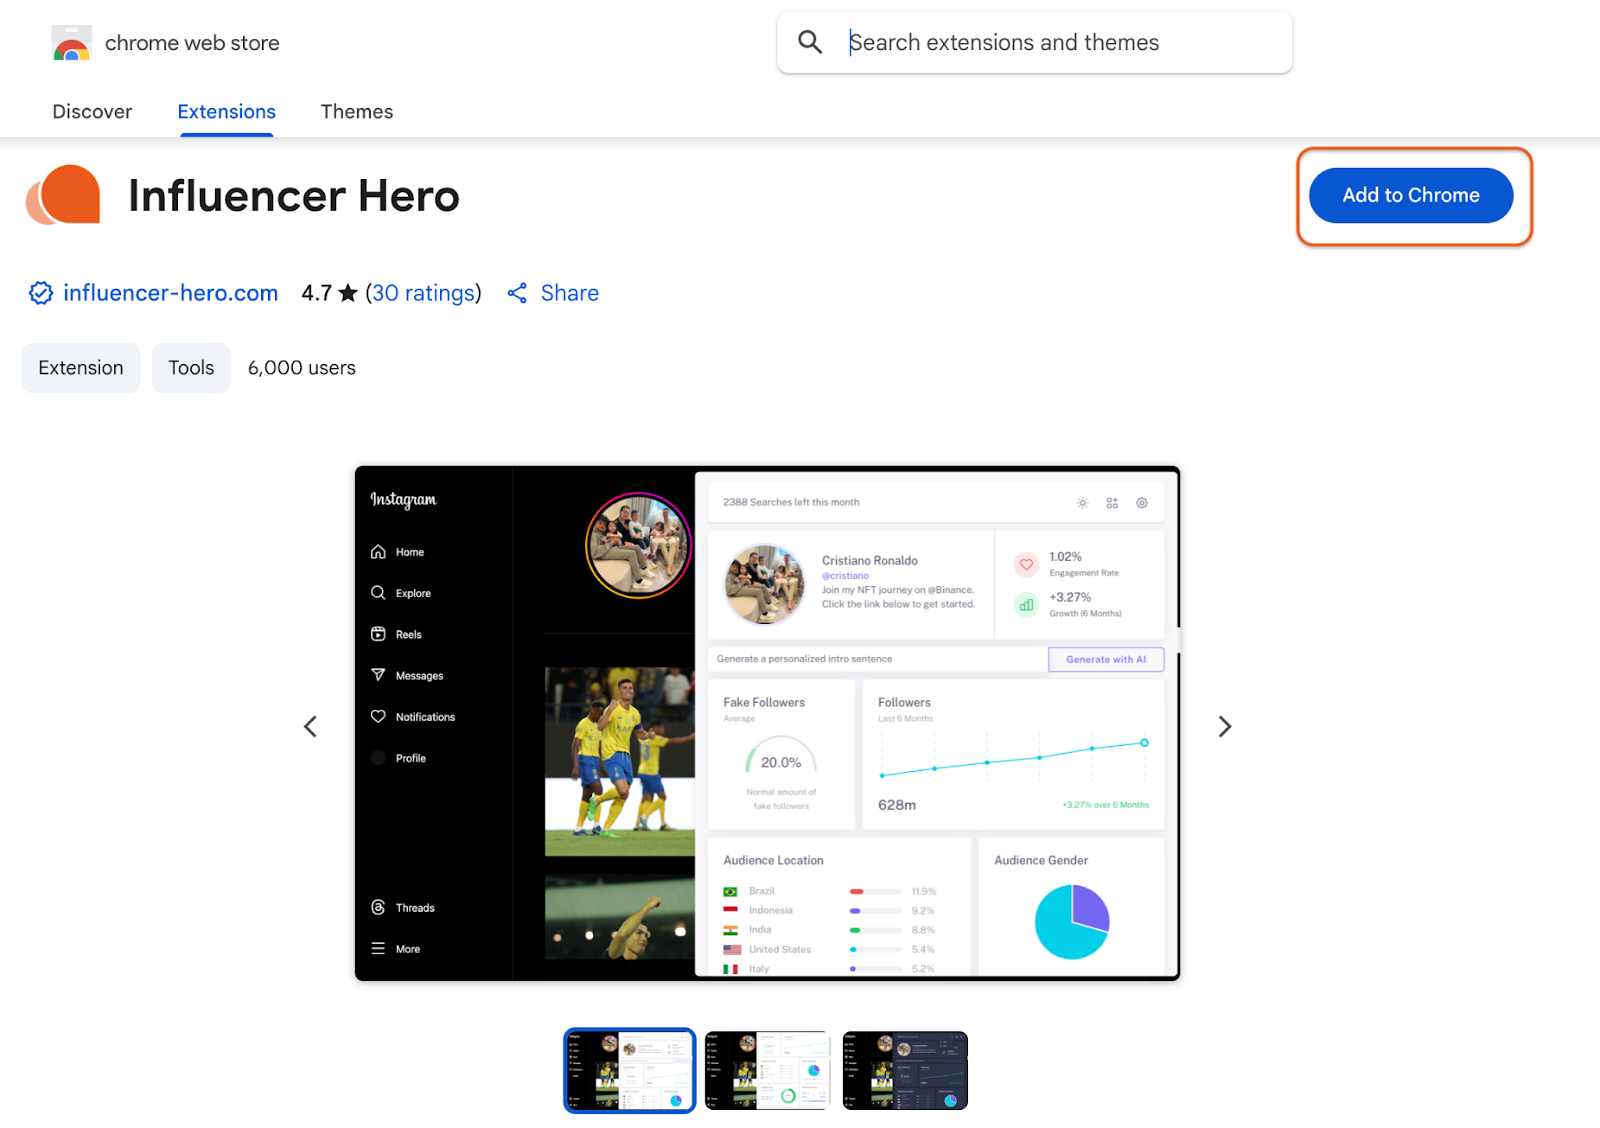Viewport: 1600px width, 1128px height.
Task: Click the Instagram Home icon in preview
Action: click(x=378, y=552)
